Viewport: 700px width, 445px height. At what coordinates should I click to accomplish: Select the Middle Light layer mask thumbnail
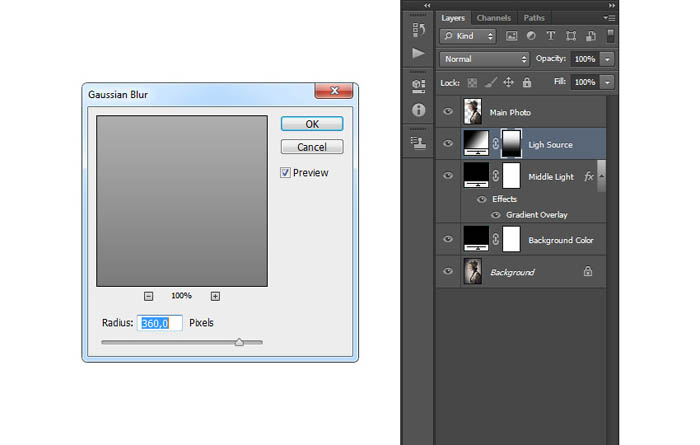(x=511, y=175)
